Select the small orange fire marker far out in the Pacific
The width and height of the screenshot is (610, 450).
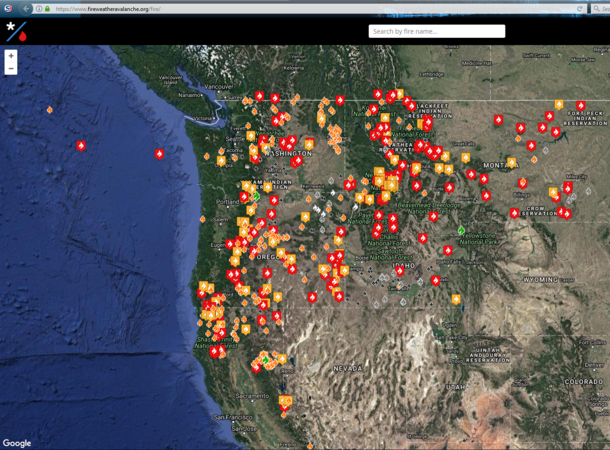click(49, 110)
